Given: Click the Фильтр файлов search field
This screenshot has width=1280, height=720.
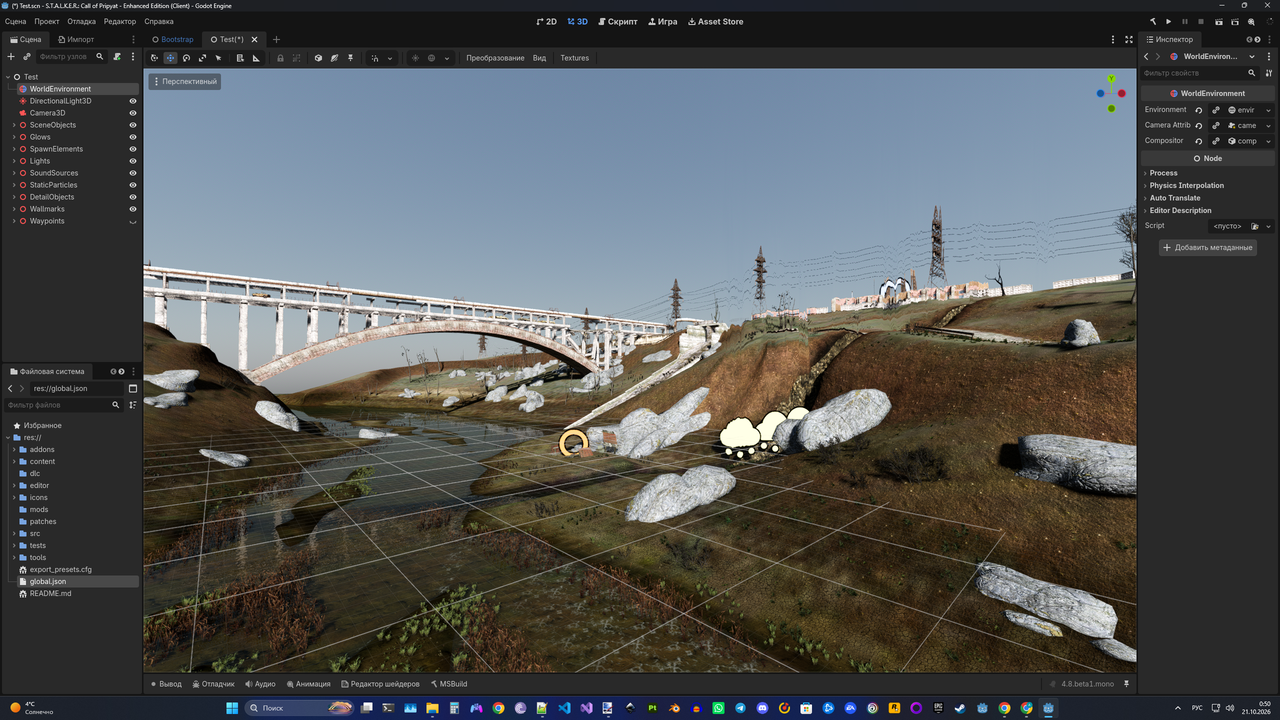Looking at the screenshot, I should tap(62, 405).
